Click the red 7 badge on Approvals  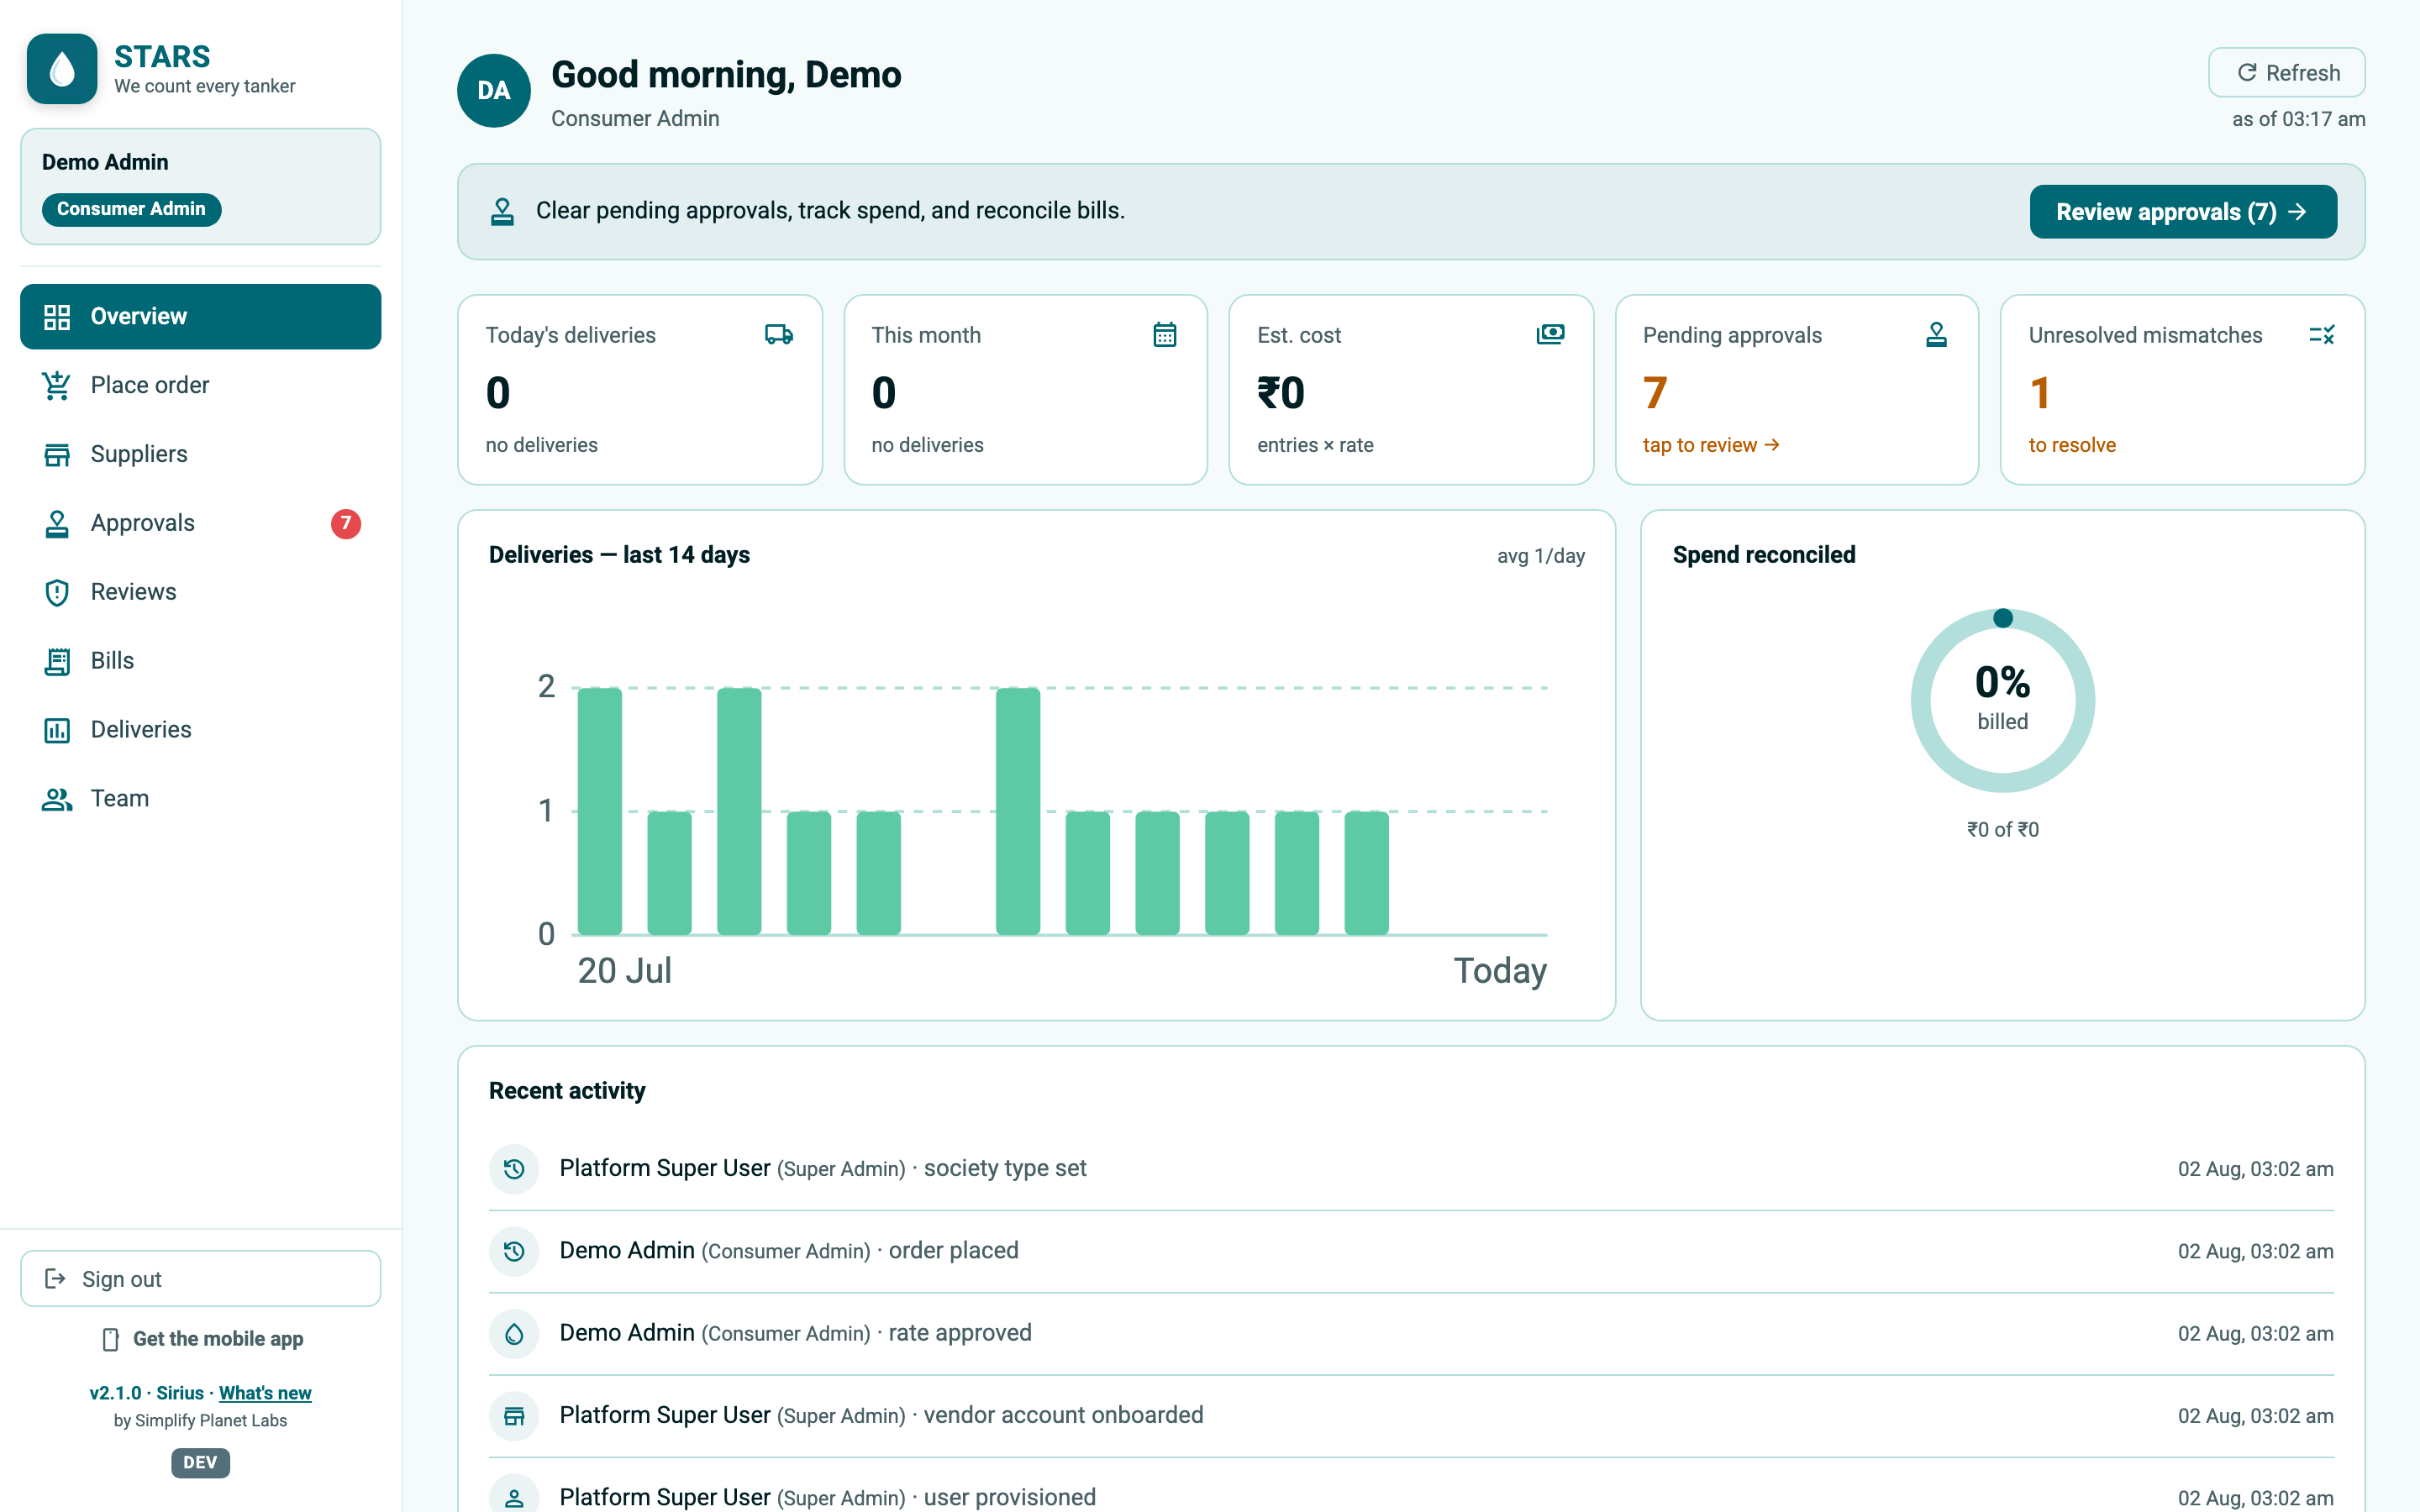[x=346, y=523]
